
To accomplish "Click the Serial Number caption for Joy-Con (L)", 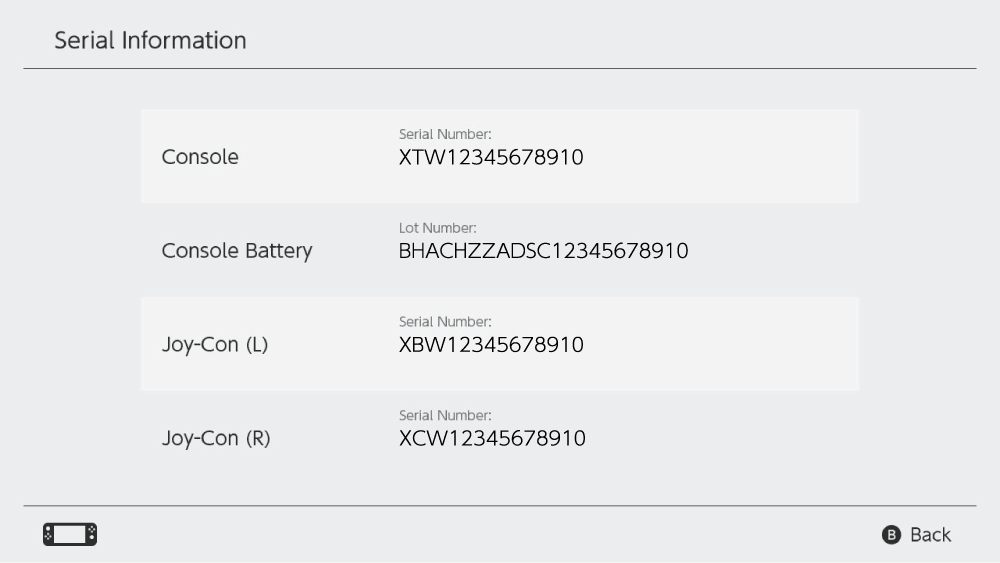I will [x=445, y=321].
